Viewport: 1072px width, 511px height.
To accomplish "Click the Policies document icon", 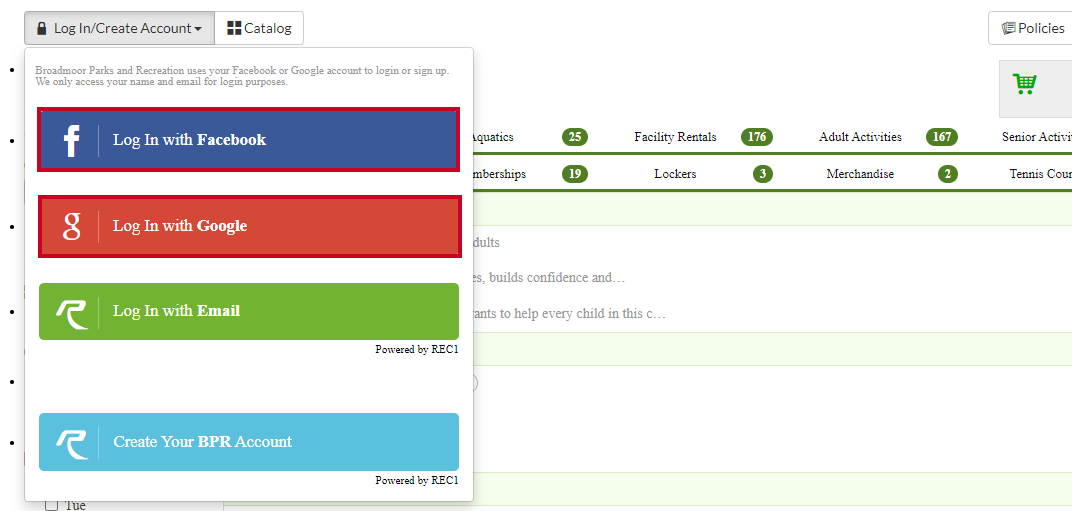I will pos(1008,28).
